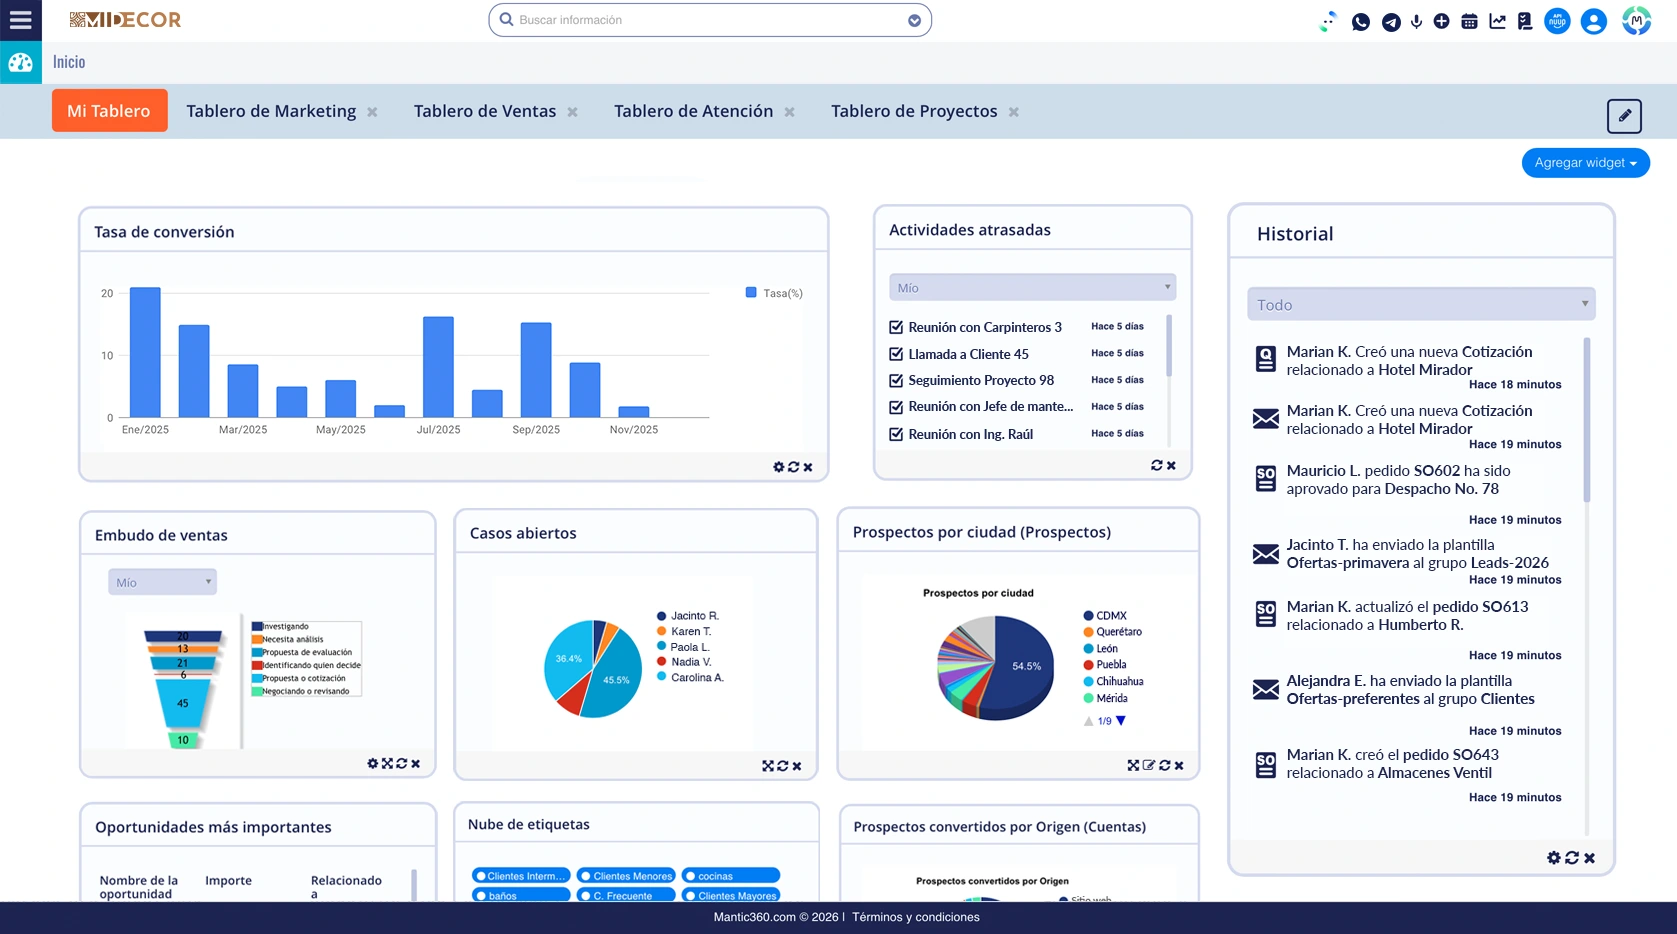Viewport: 1677px width, 934px height.
Task: Expand the Historial 'Todo' filter dropdown
Action: click(x=1420, y=304)
